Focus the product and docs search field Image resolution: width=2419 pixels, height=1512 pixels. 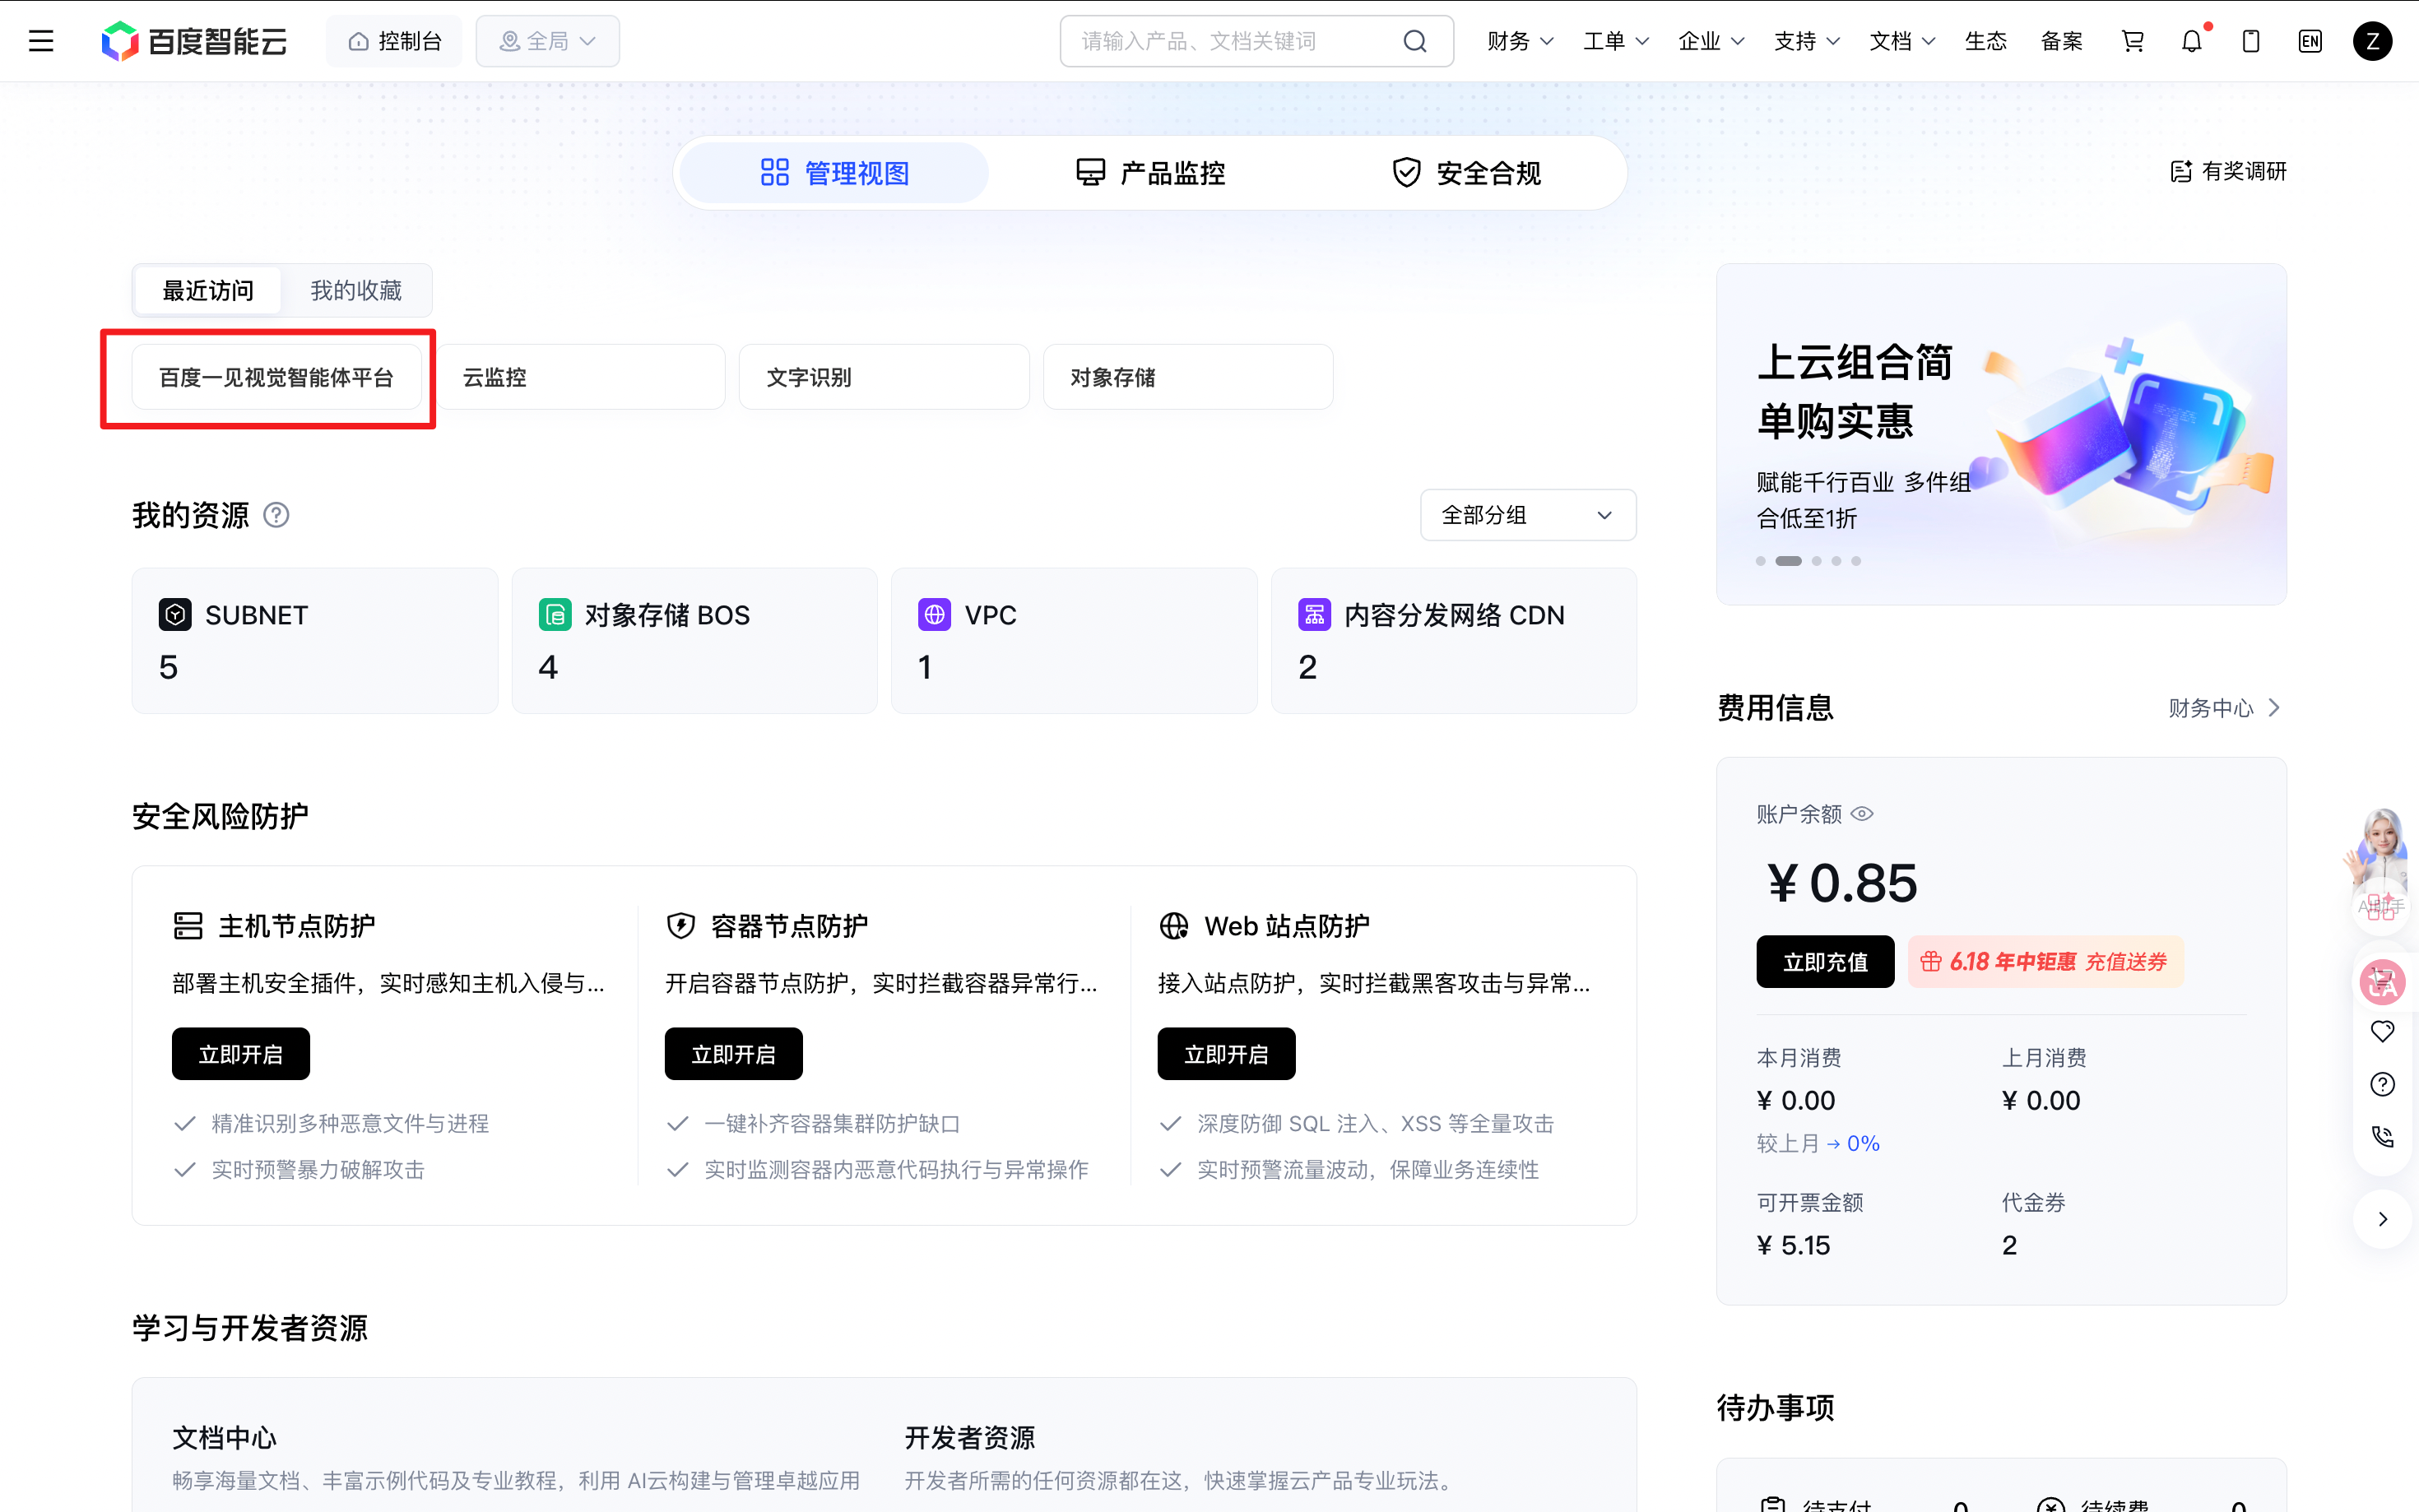1256,41
